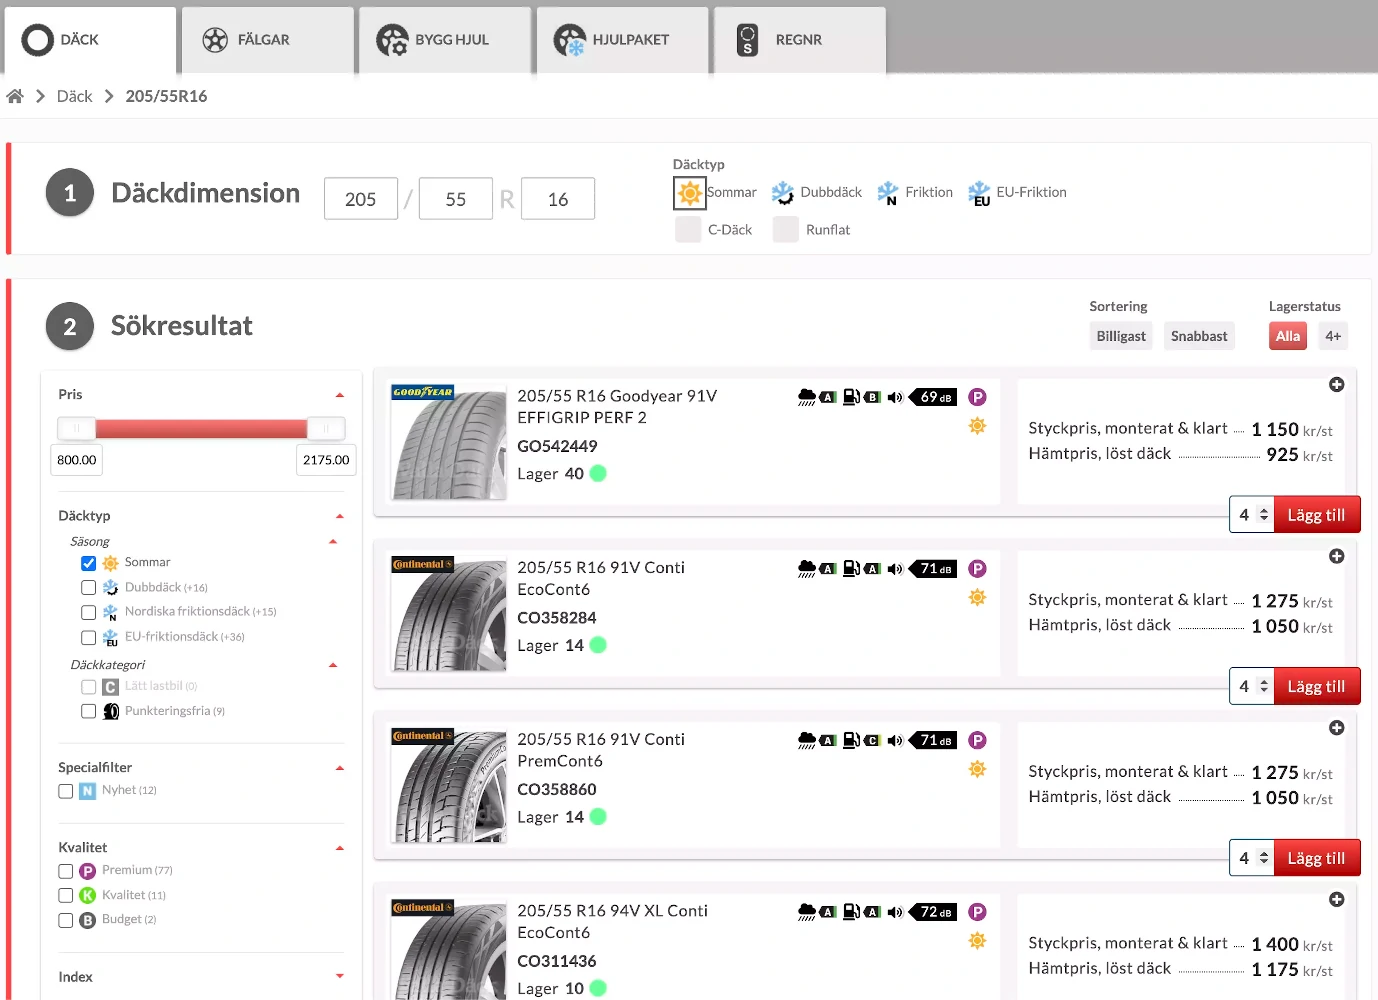The width and height of the screenshot is (1378, 1000).
Task: Collapse the Pris filter section
Action: [339, 395]
